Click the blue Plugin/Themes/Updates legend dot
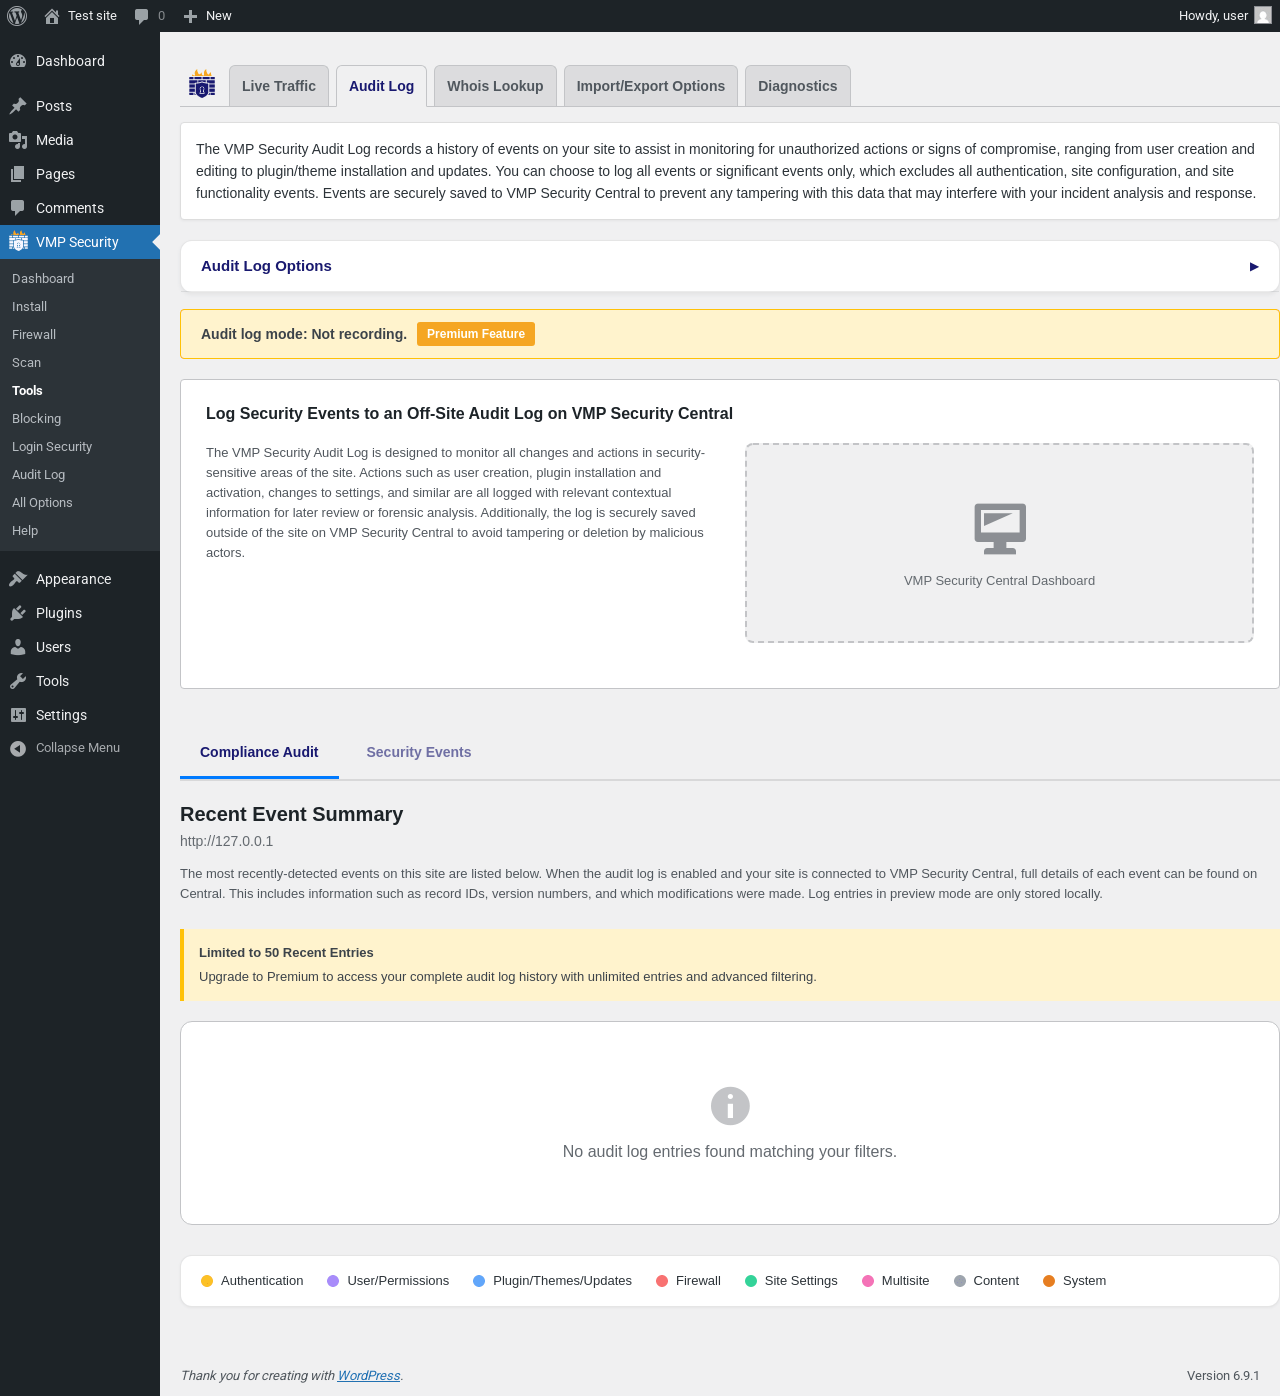1280x1396 pixels. (x=479, y=1281)
